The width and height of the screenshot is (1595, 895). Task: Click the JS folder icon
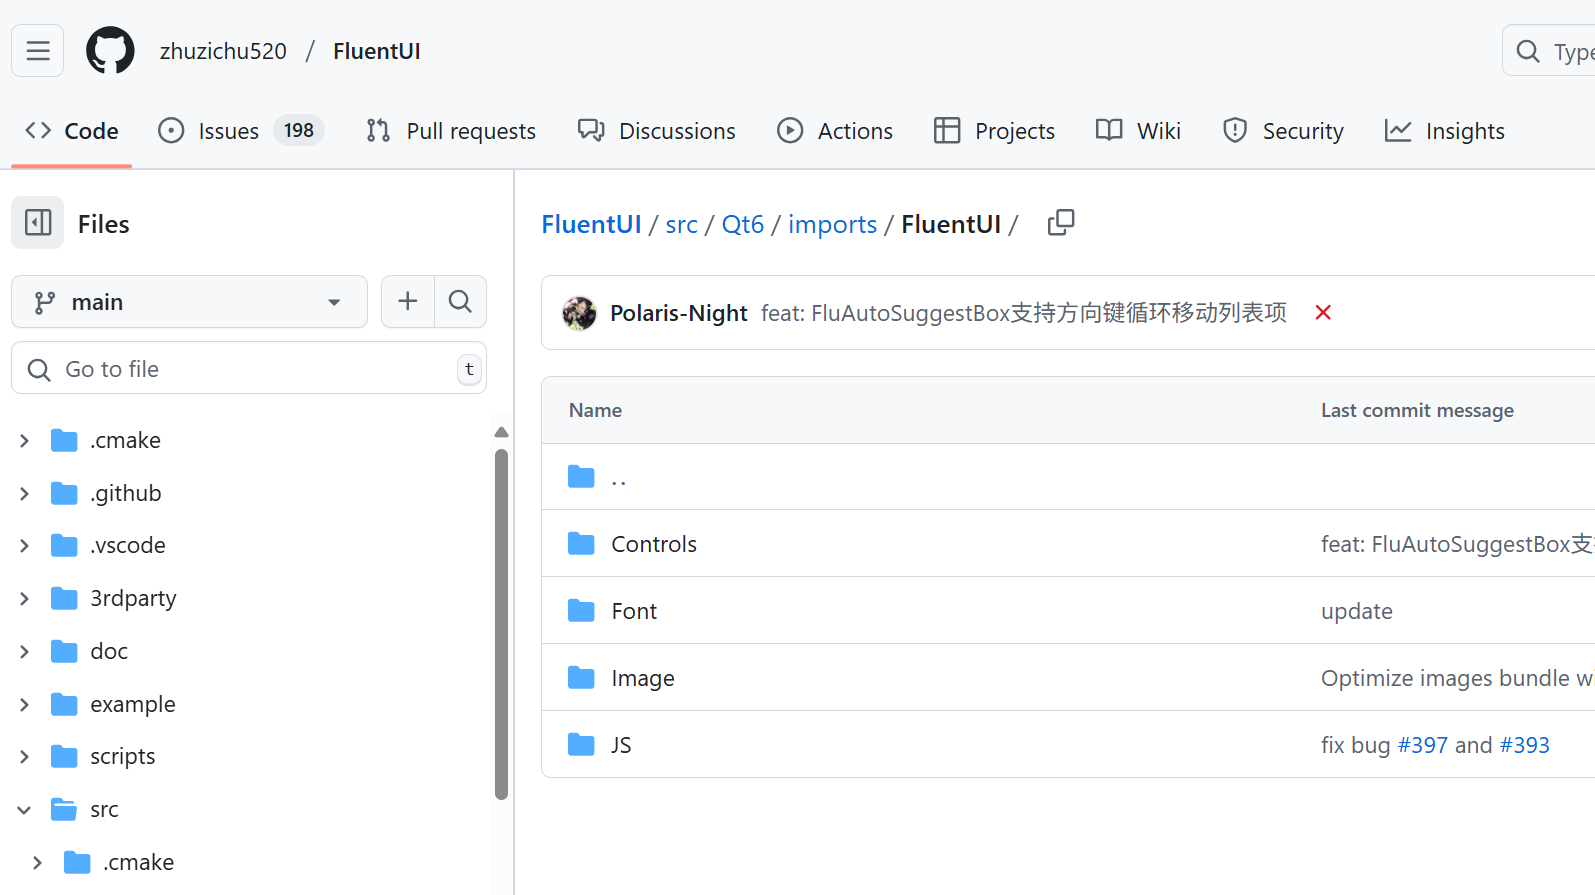pyautogui.click(x=581, y=745)
